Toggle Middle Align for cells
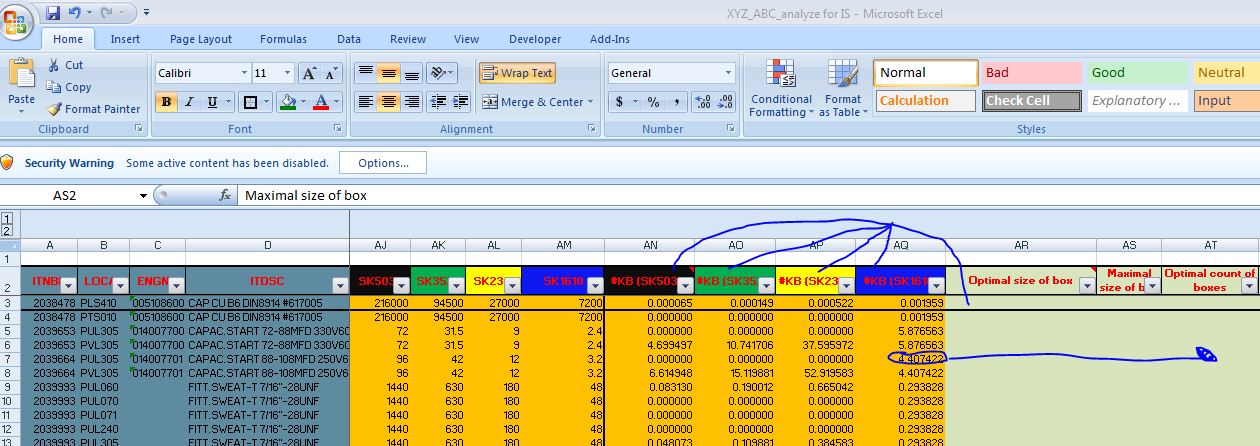 click(388, 73)
